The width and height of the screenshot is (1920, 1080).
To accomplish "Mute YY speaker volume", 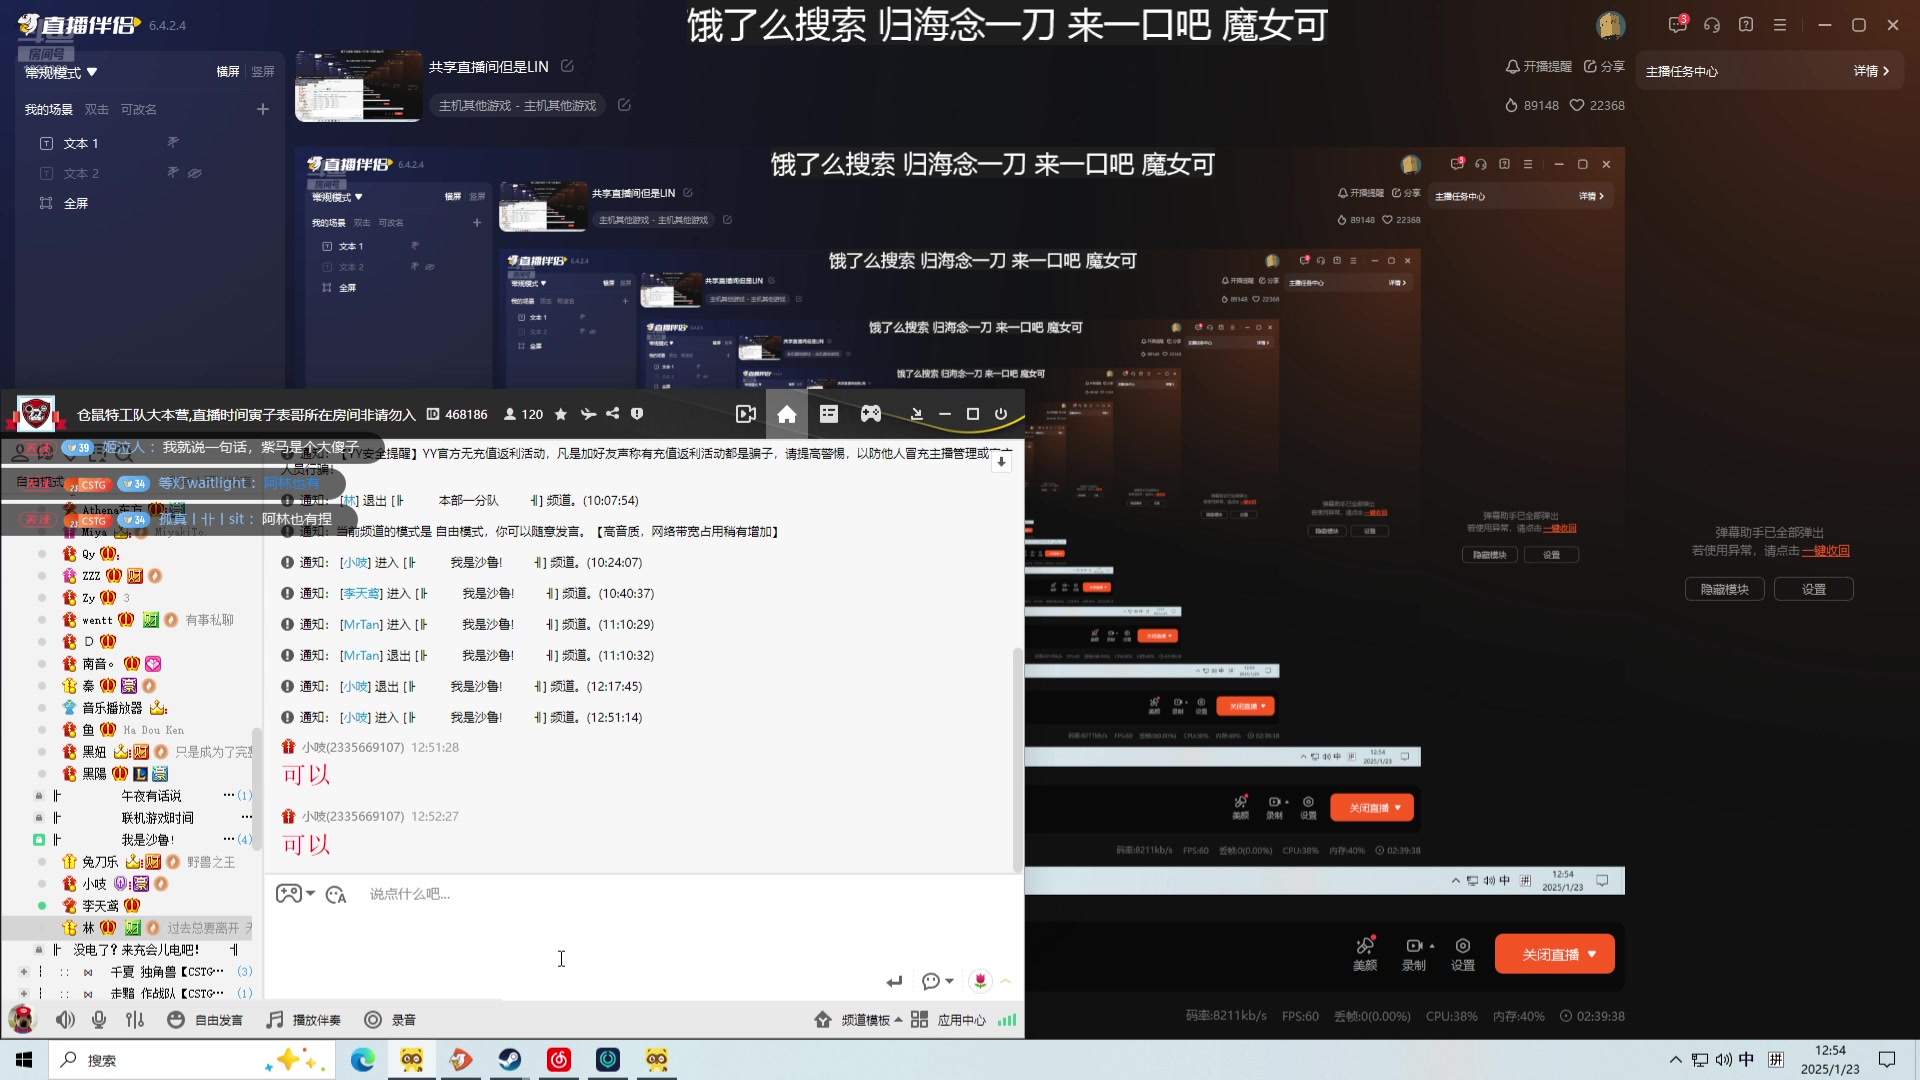I will (x=66, y=1019).
